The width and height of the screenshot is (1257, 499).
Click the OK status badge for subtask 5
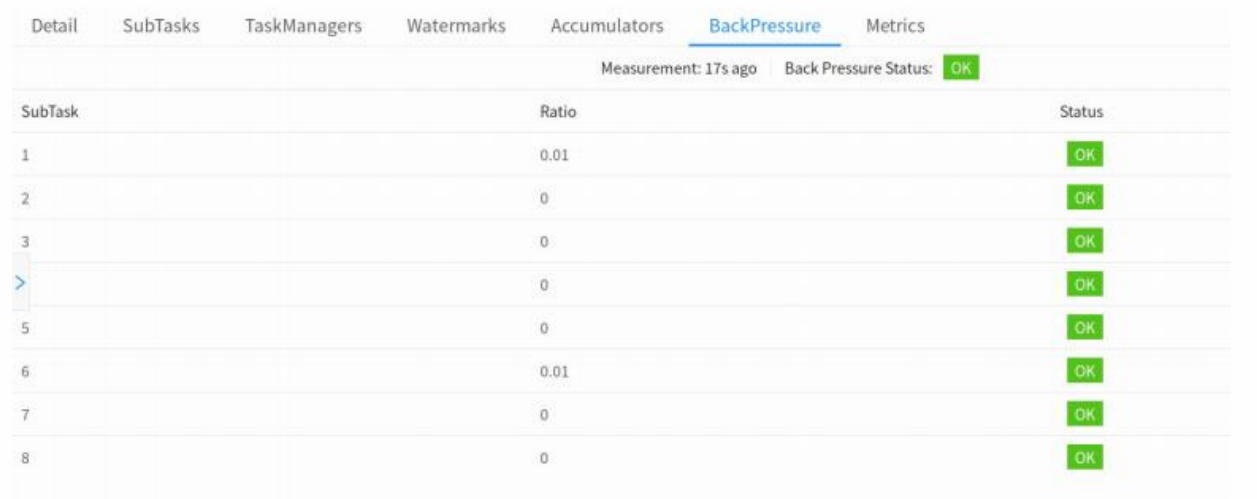point(1081,327)
